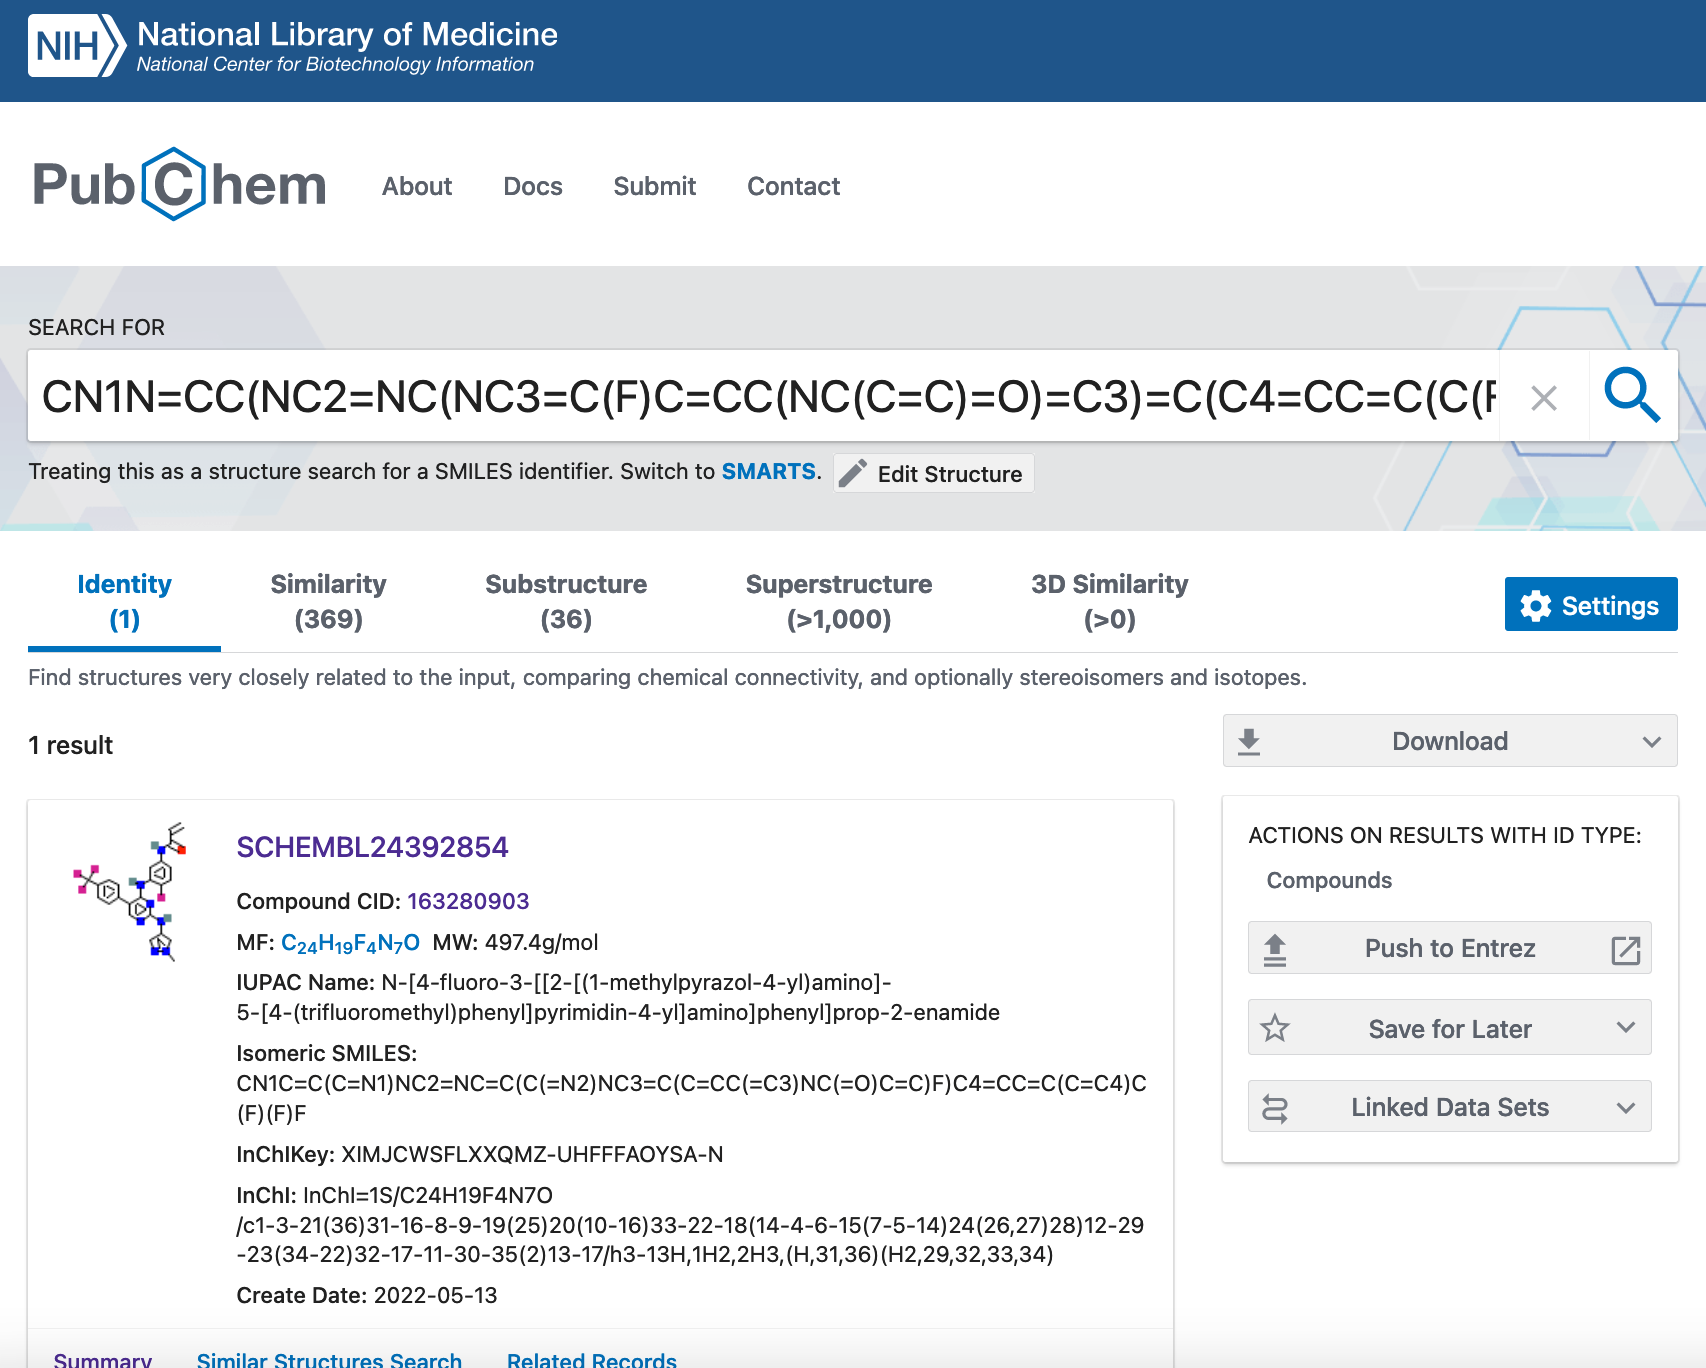Switch to the Substructure (36) tab

(x=566, y=602)
